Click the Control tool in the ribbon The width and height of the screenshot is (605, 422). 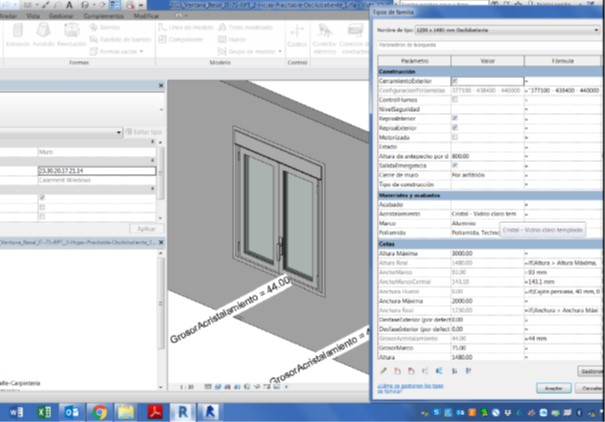pyautogui.click(x=297, y=35)
